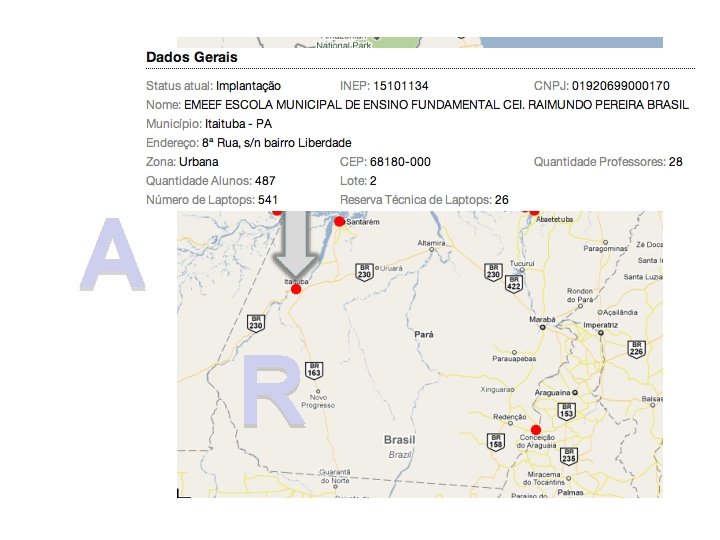Select the Lote value '2'

pyautogui.click(x=373, y=181)
